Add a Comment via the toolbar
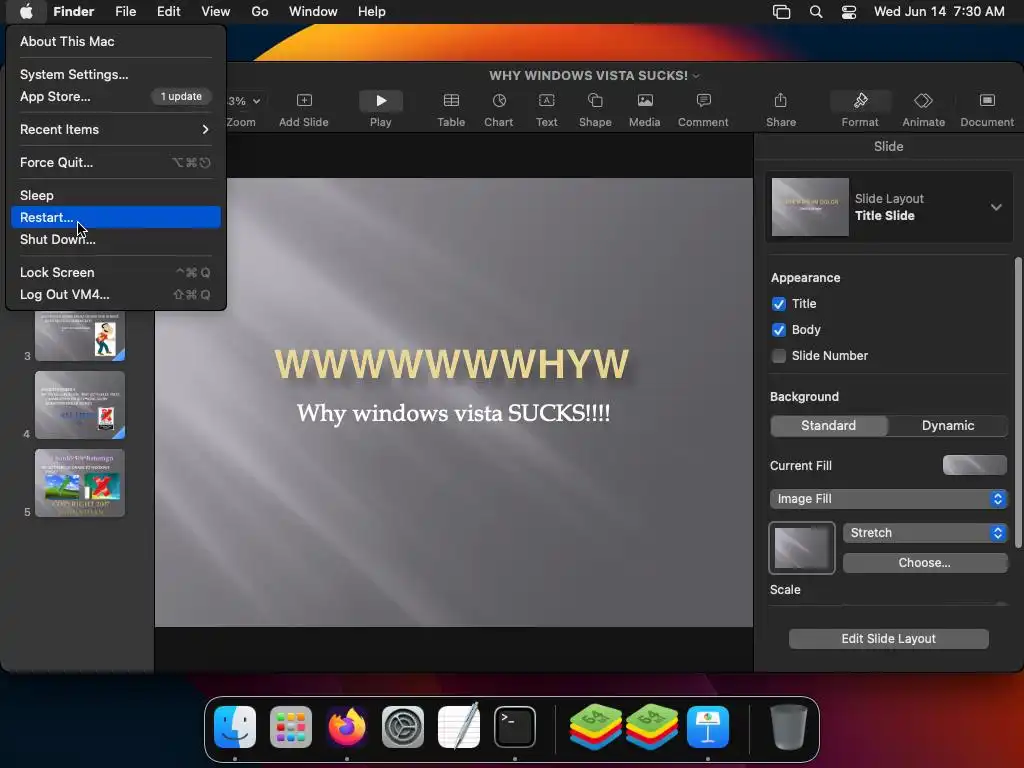This screenshot has width=1024, height=768. [x=703, y=101]
